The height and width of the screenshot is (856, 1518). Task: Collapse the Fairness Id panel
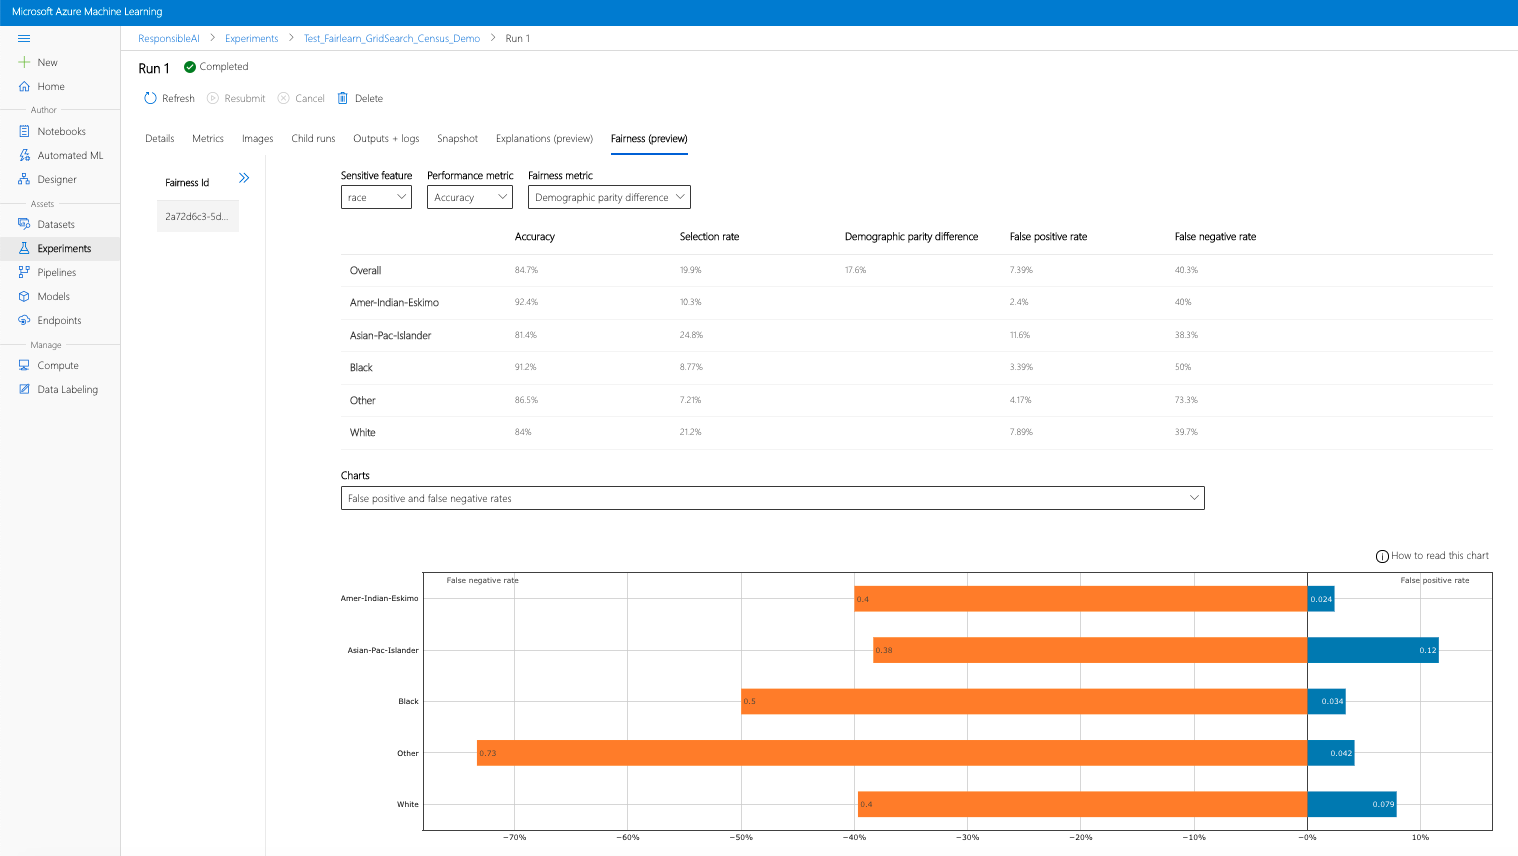tap(244, 178)
